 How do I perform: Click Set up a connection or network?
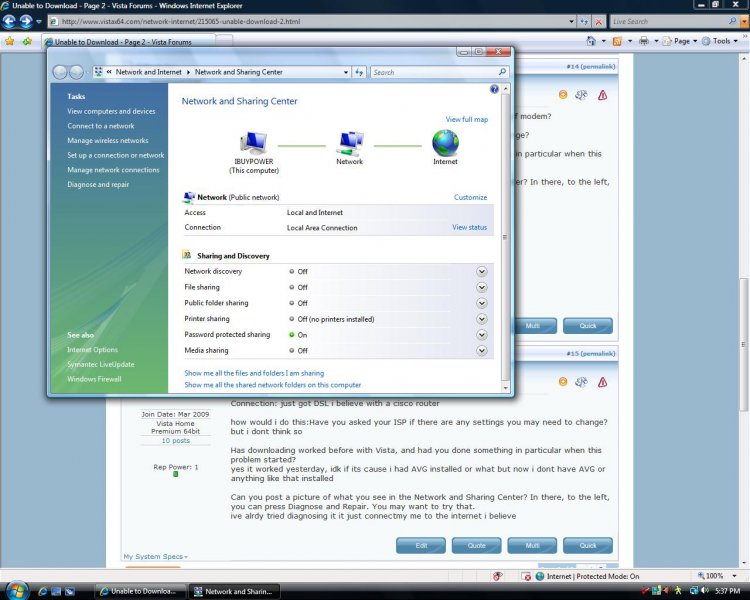pyautogui.click(x=115, y=155)
